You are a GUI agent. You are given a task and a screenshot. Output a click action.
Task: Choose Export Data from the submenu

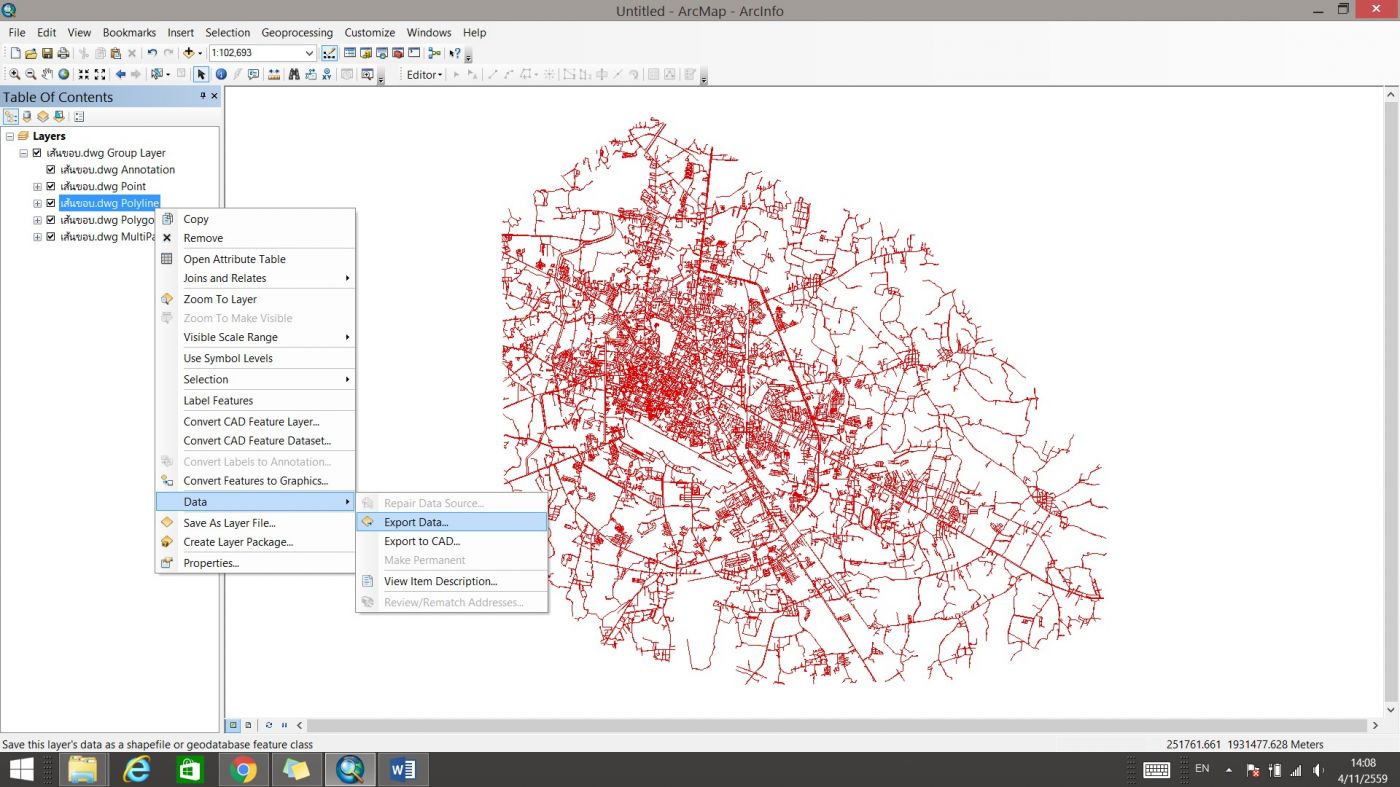(x=416, y=522)
